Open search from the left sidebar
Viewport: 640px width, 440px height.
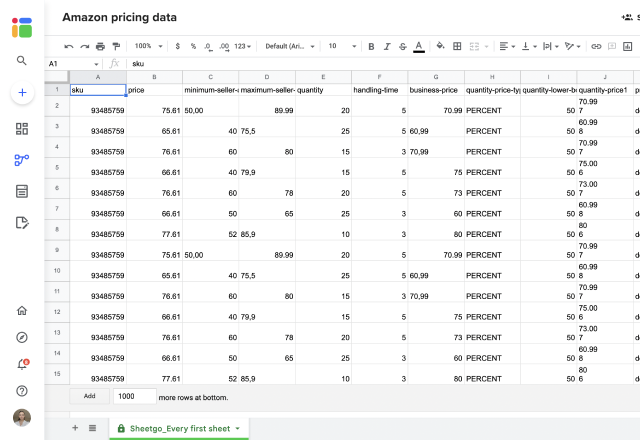click(22, 61)
